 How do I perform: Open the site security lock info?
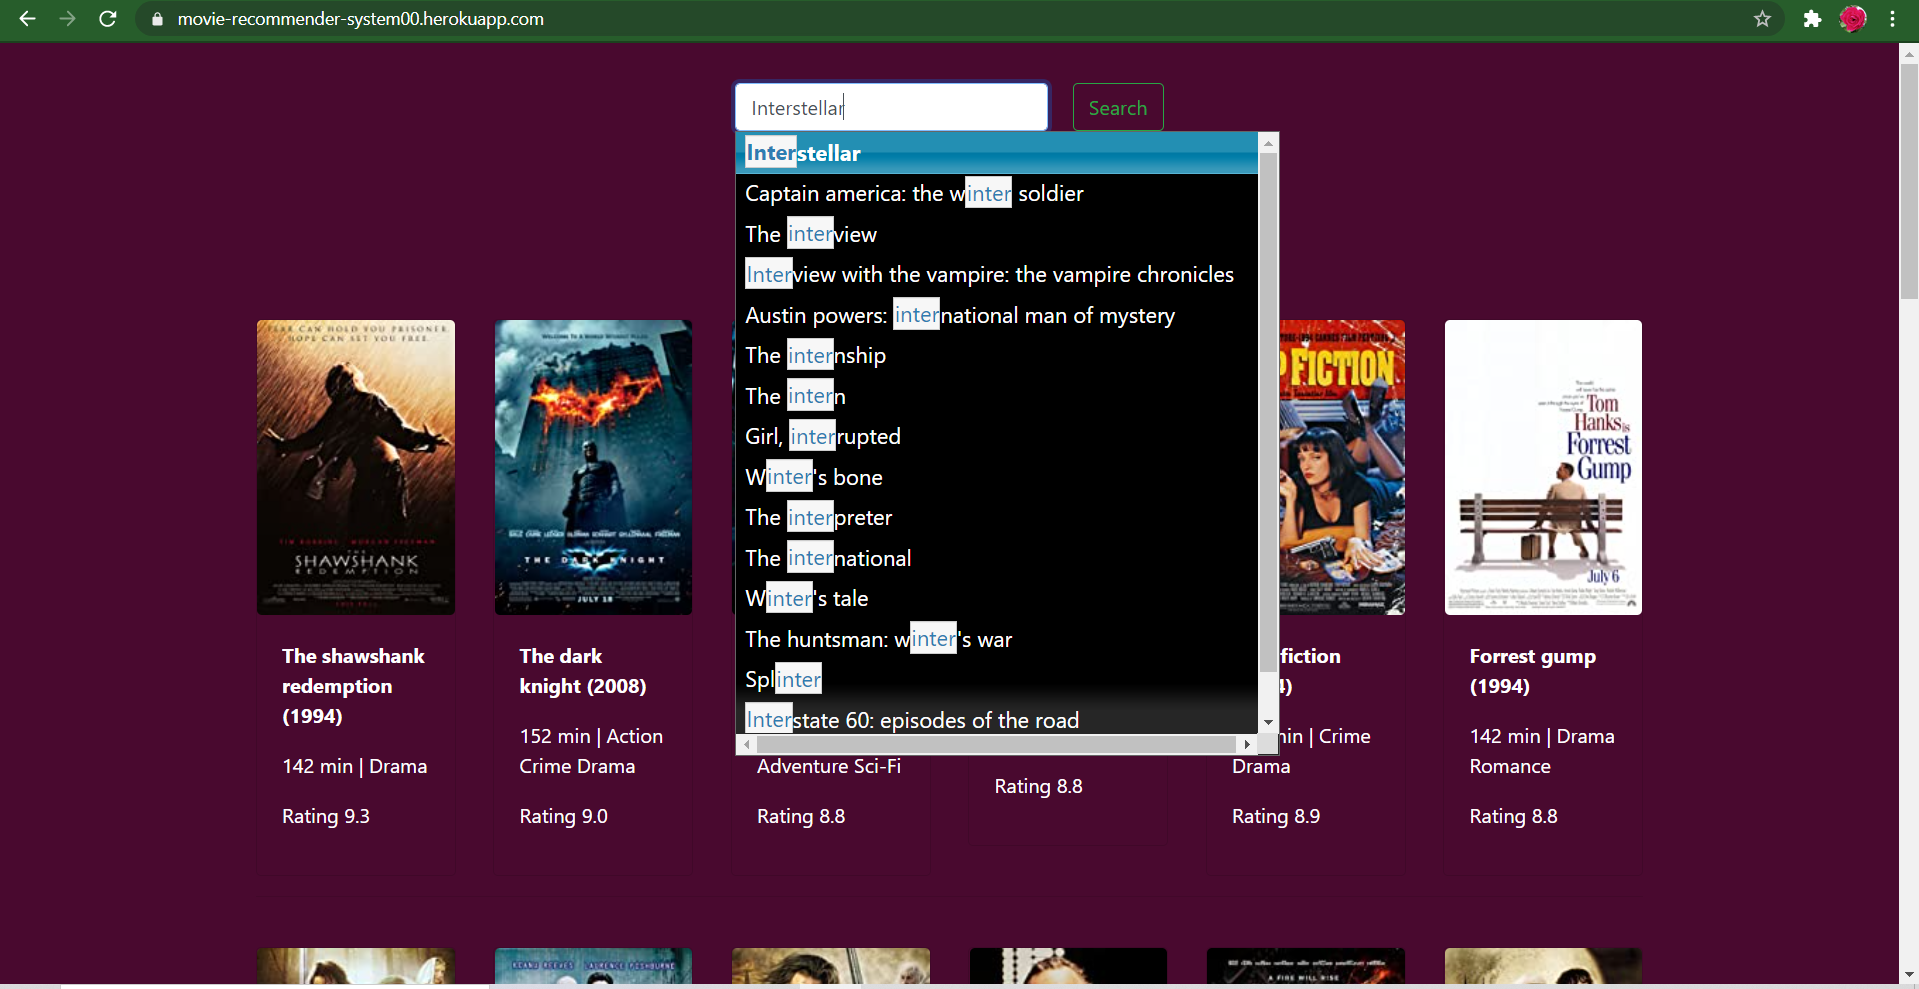click(x=156, y=19)
